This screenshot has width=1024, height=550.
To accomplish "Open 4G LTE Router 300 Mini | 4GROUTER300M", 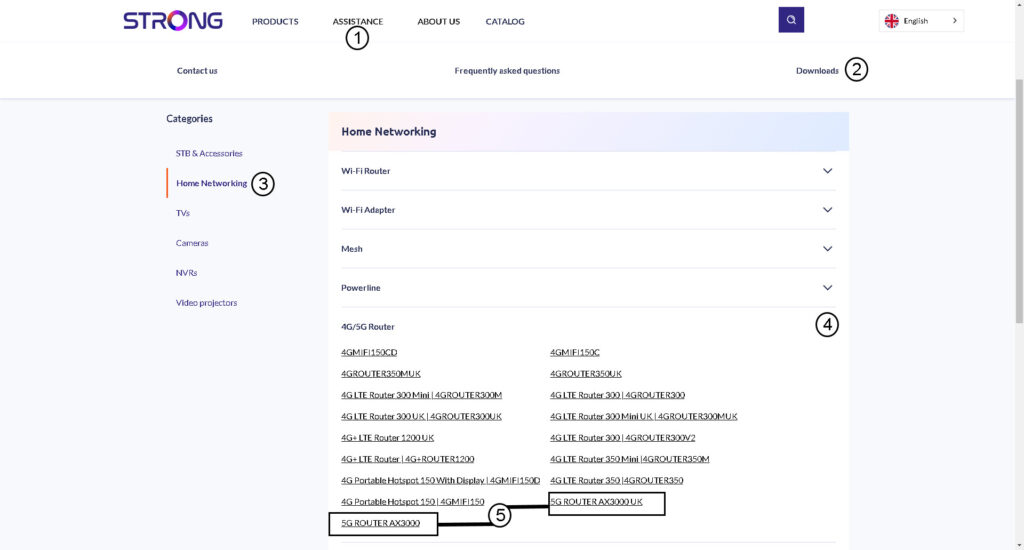I will coord(421,395).
